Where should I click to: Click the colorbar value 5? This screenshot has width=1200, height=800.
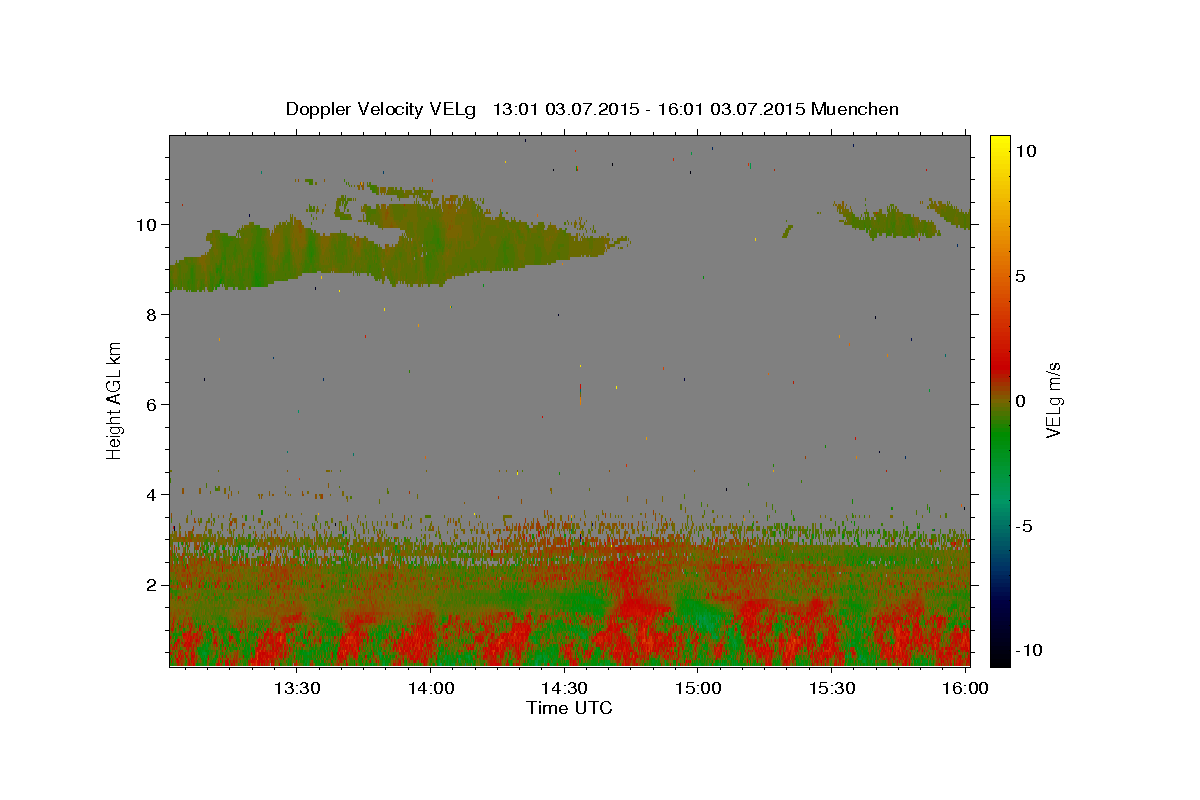click(1019, 276)
